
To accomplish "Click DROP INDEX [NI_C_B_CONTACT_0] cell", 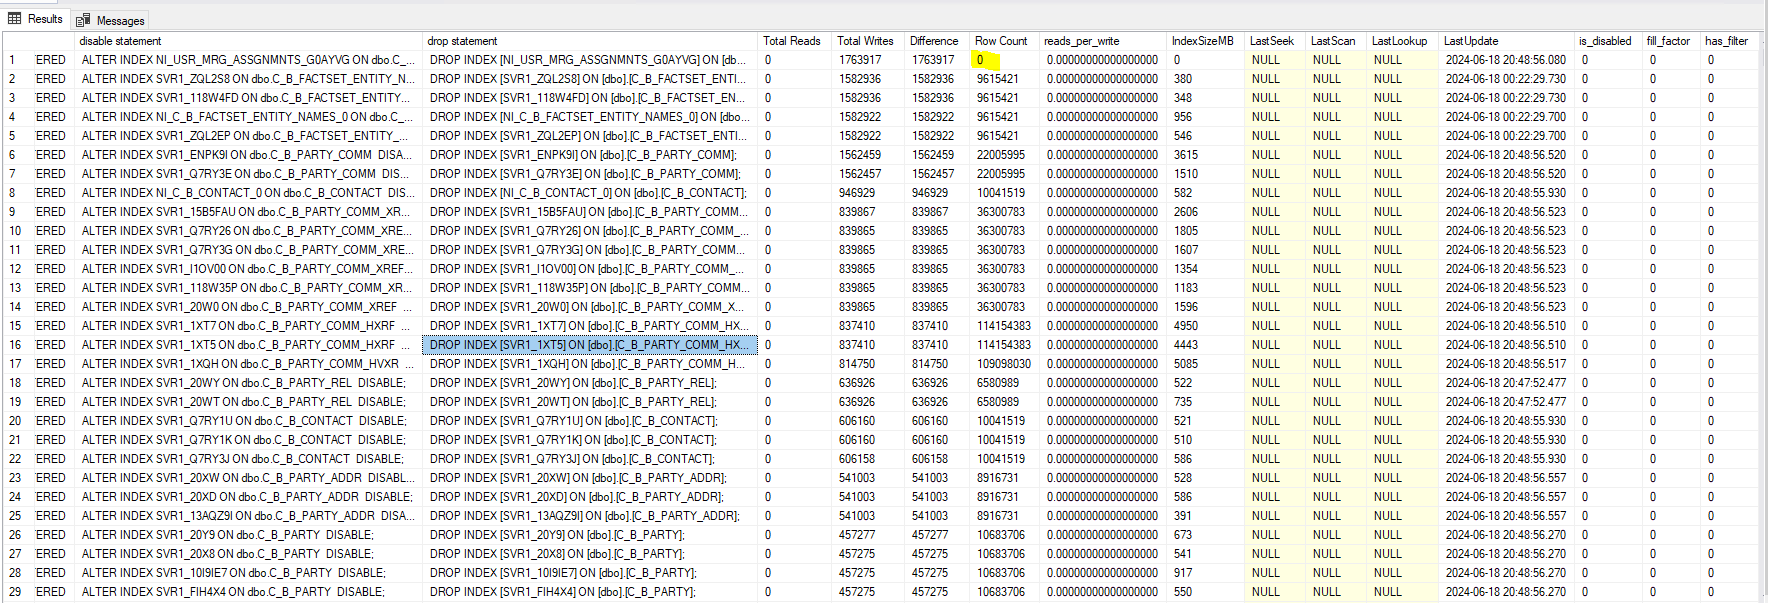I will [590, 193].
